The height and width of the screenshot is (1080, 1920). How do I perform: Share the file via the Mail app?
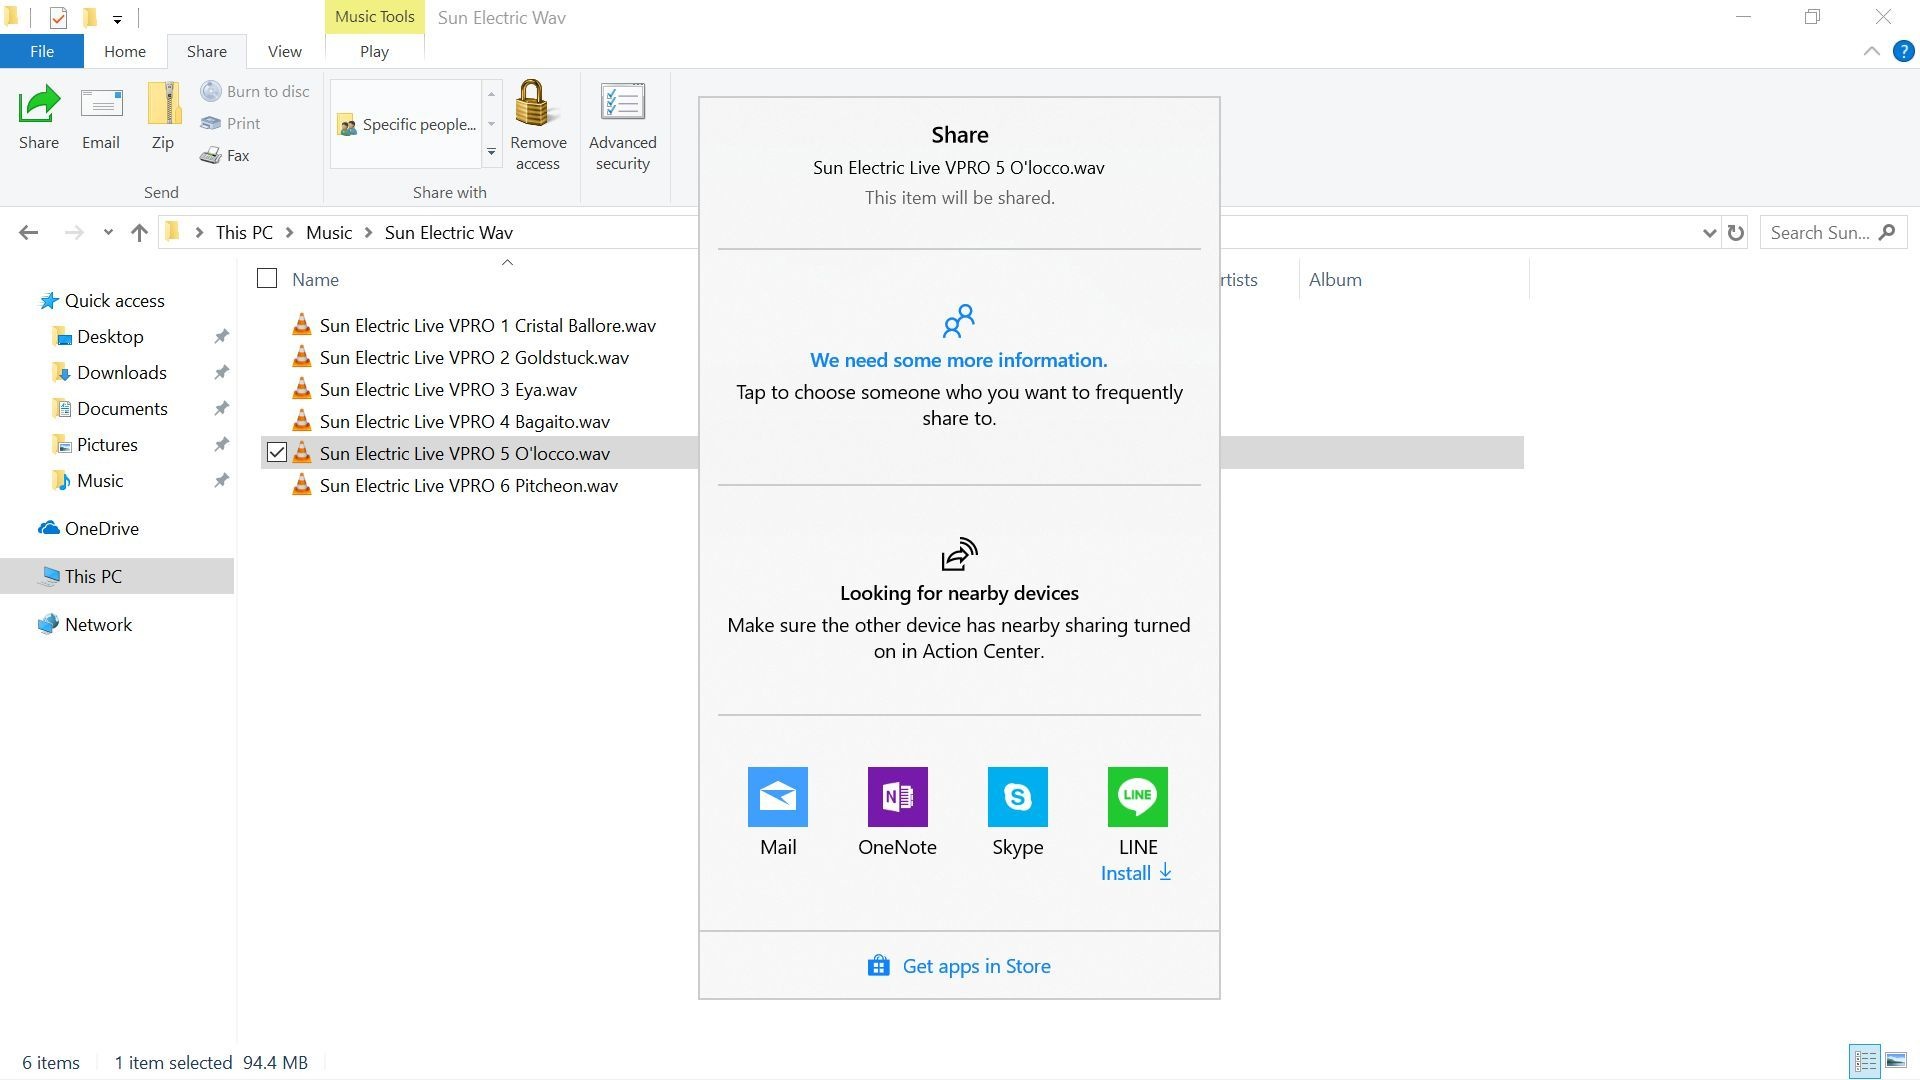point(777,797)
